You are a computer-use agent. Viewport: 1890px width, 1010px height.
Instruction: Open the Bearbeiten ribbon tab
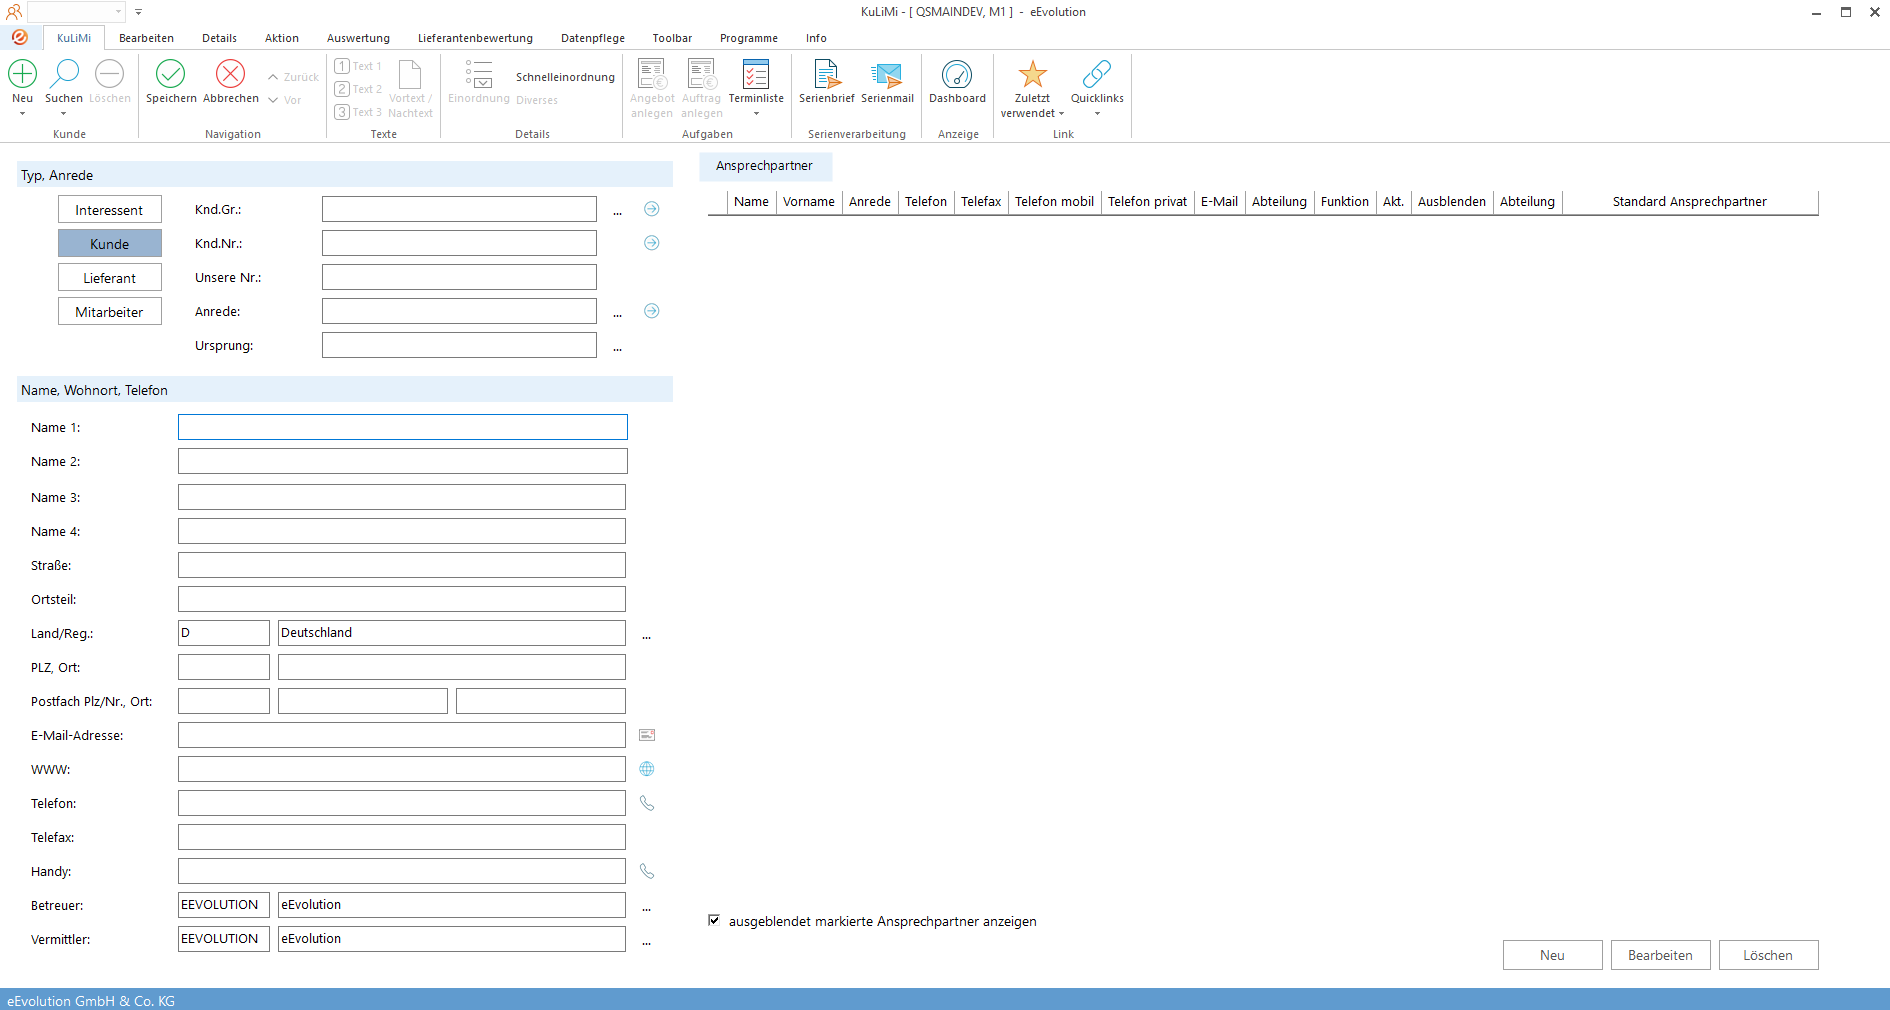pos(146,38)
